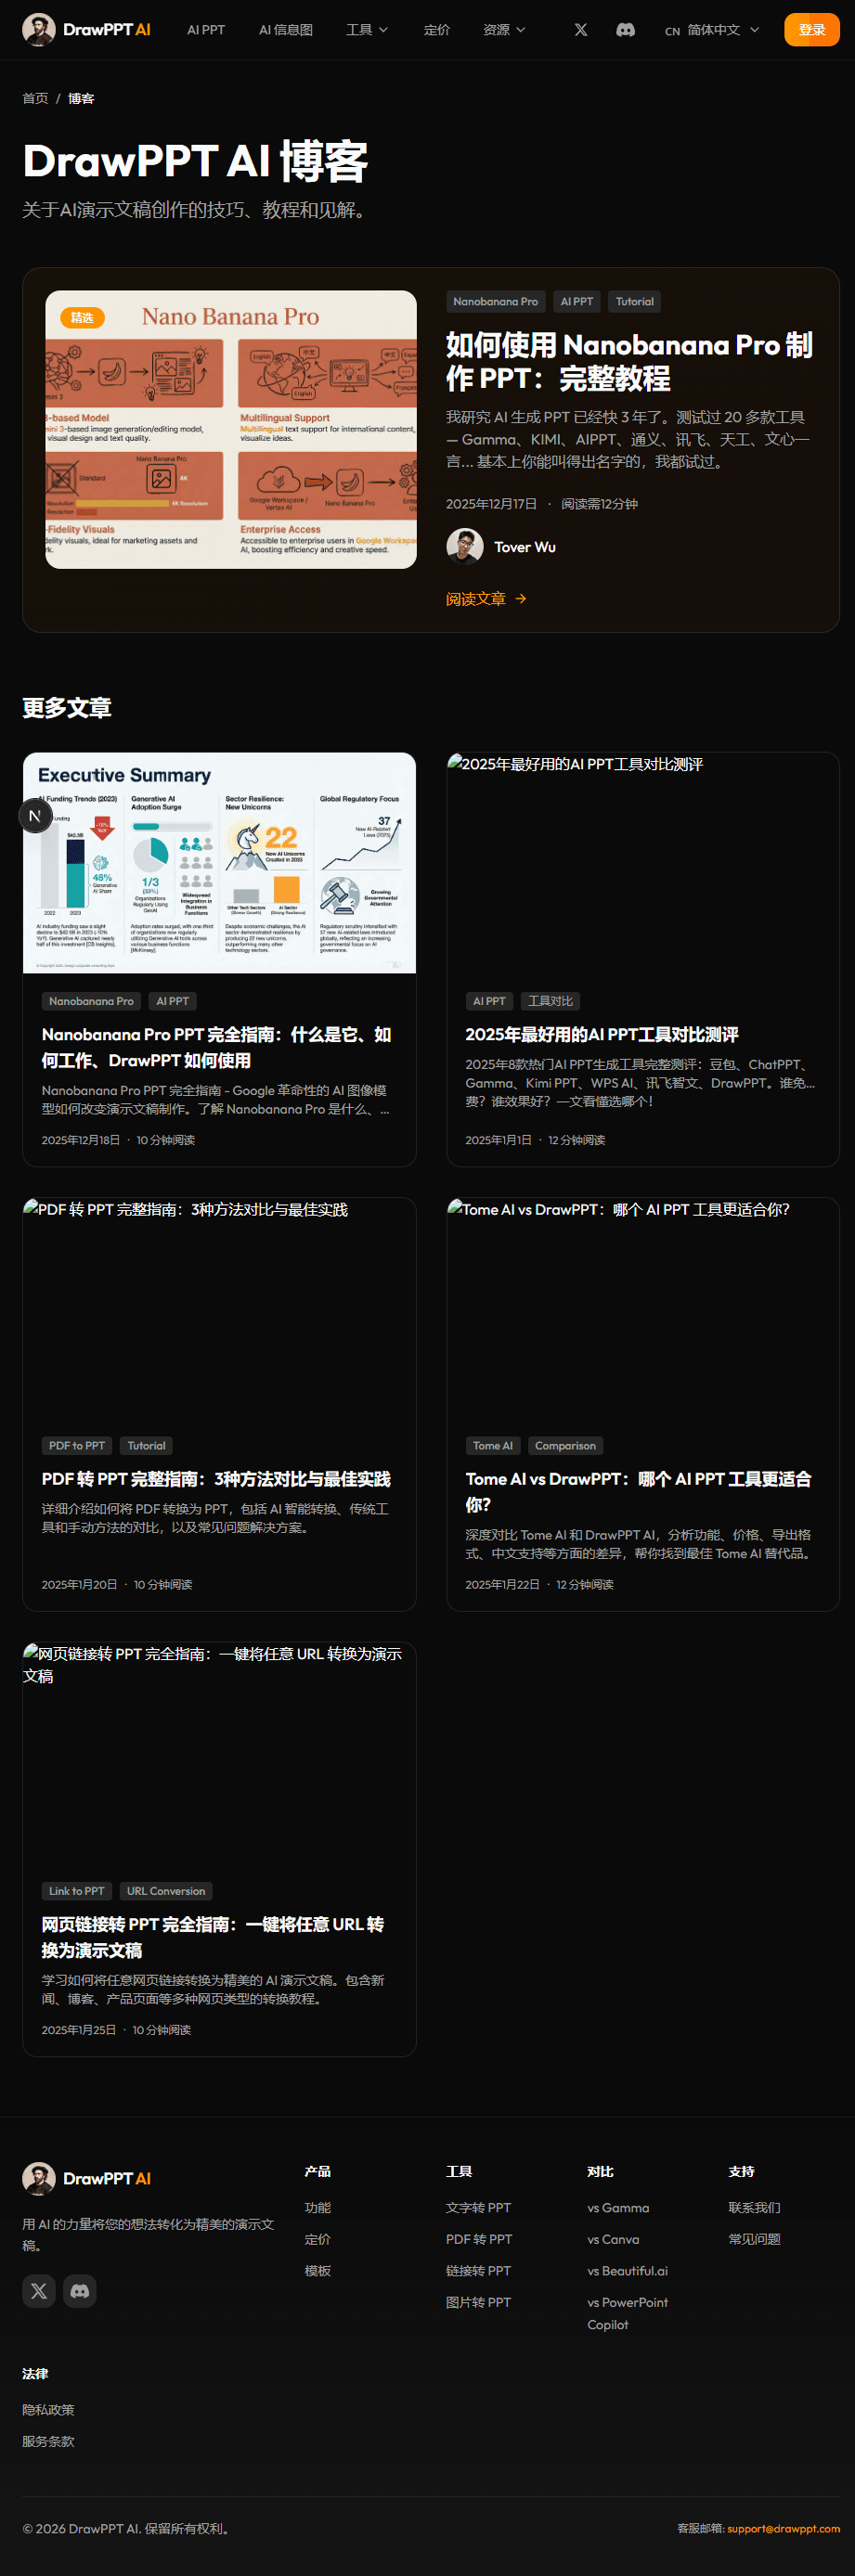
Task: Click the 2025年12月17日 date text
Action: pos(491,503)
